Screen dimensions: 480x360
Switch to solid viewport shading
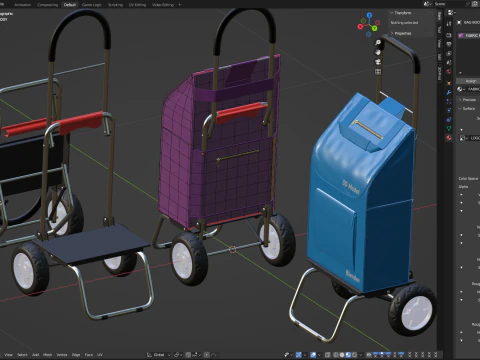(x=342, y=355)
